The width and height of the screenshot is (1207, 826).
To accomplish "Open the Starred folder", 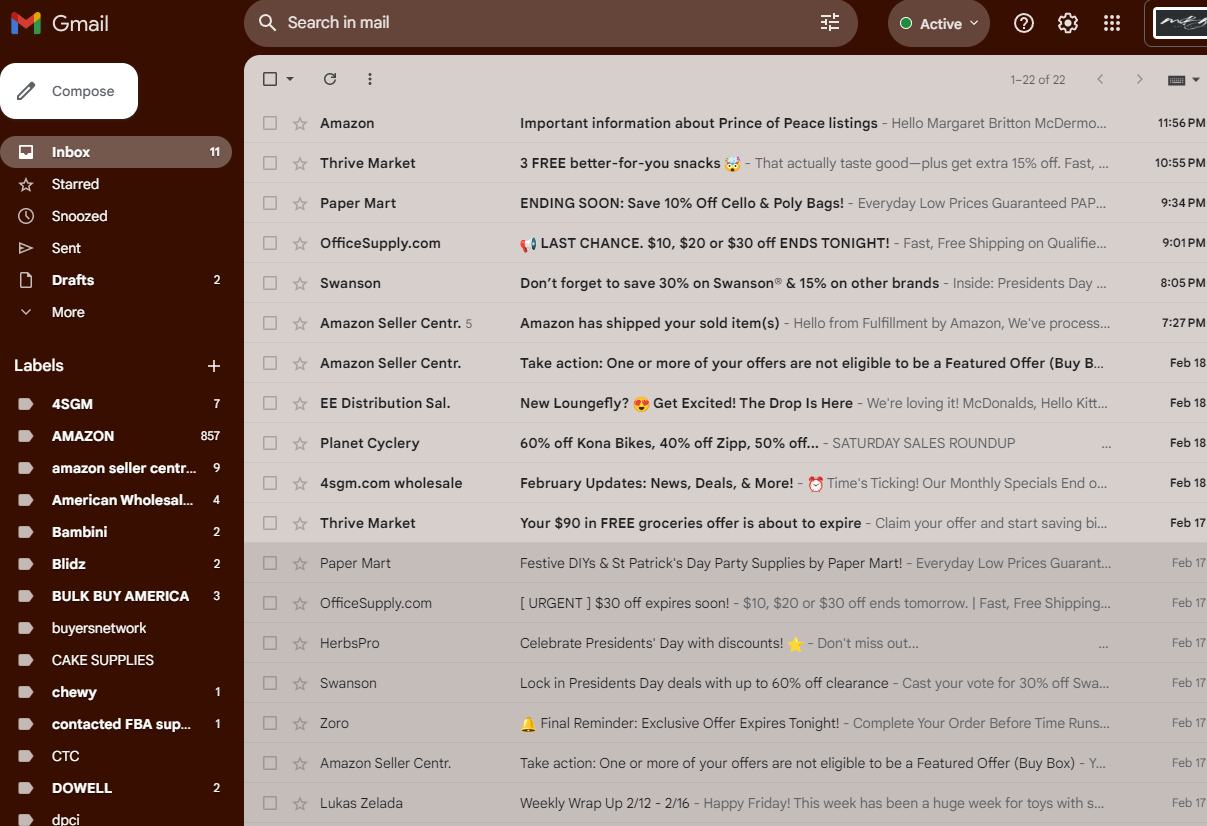I will click(116, 184).
